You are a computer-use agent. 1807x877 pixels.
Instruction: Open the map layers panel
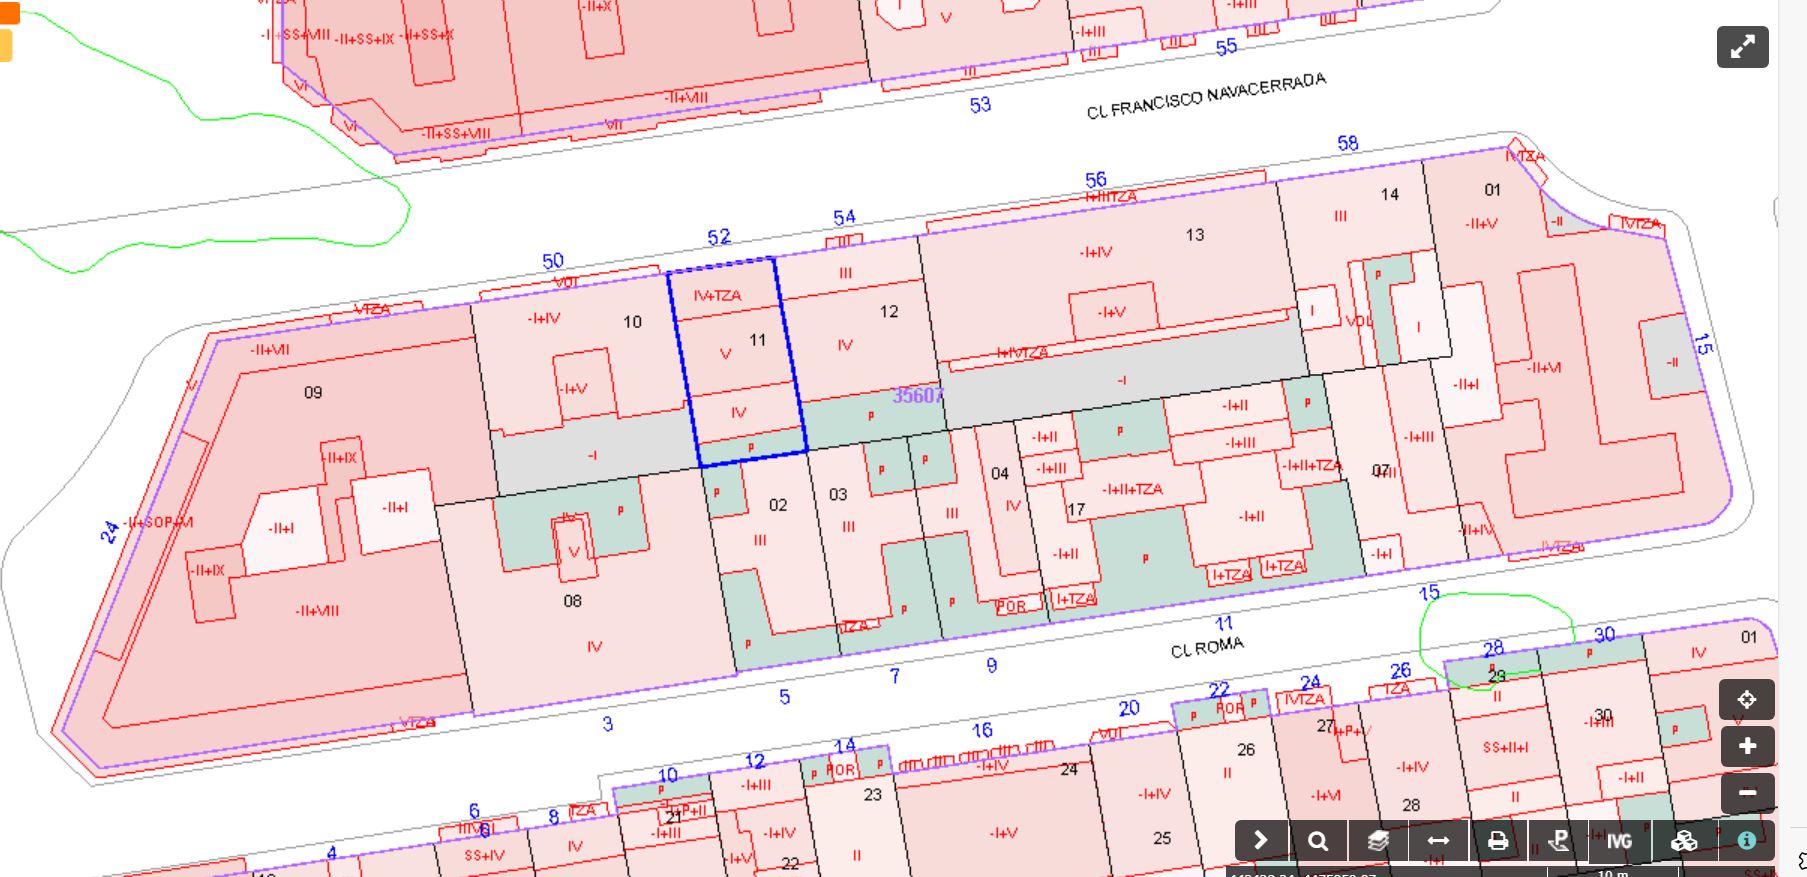coord(1378,841)
